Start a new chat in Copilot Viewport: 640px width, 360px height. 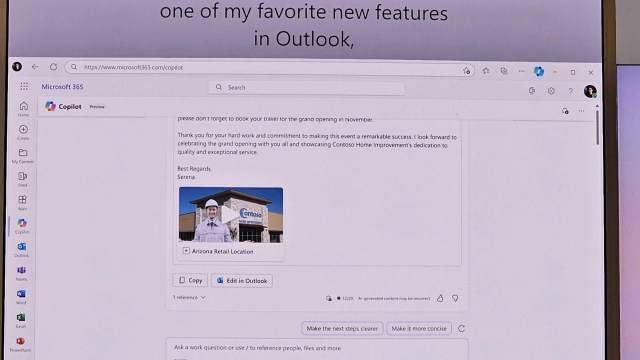coord(565,111)
